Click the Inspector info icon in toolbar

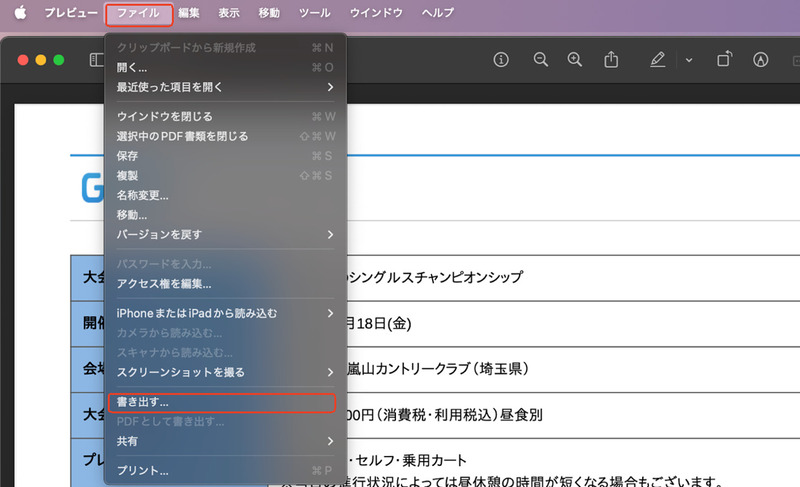pos(502,60)
